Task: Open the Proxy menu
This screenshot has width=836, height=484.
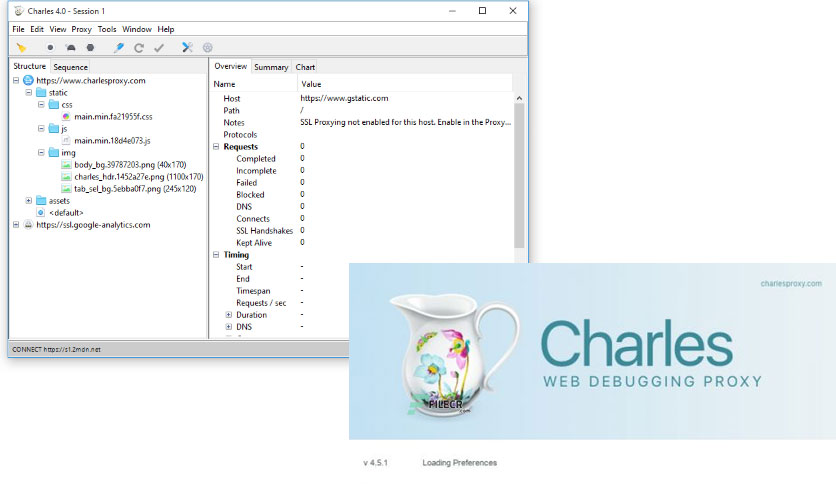Action: (x=82, y=29)
